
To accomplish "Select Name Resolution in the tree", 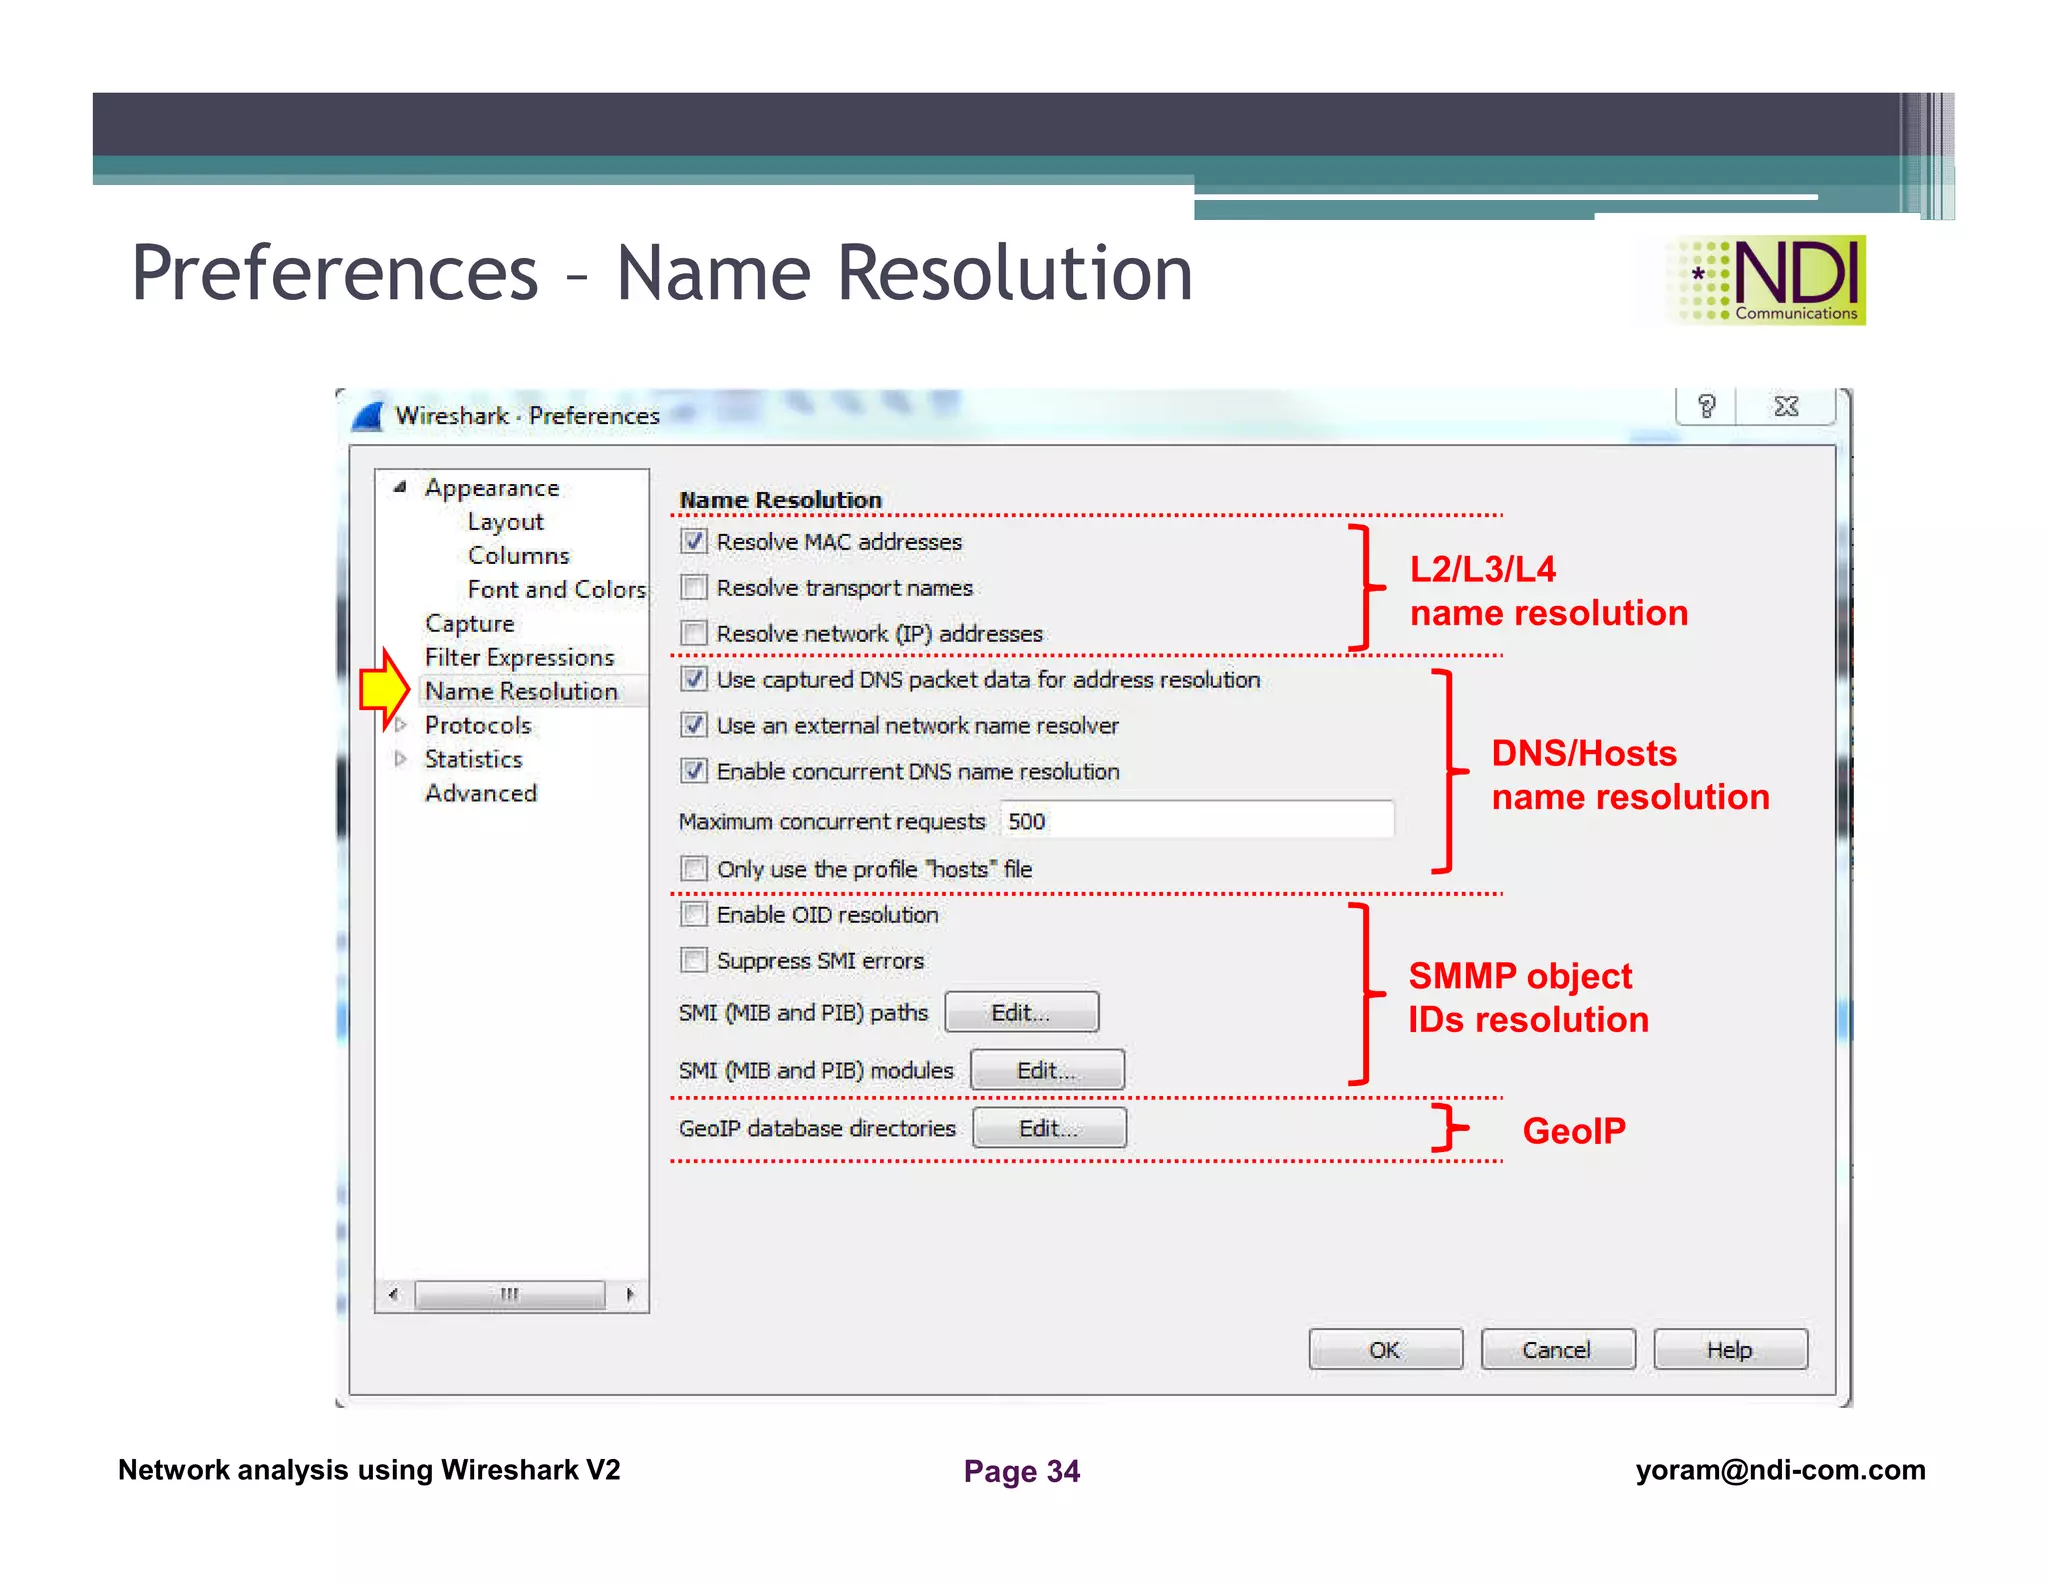I will pyautogui.click(x=521, y=692).
